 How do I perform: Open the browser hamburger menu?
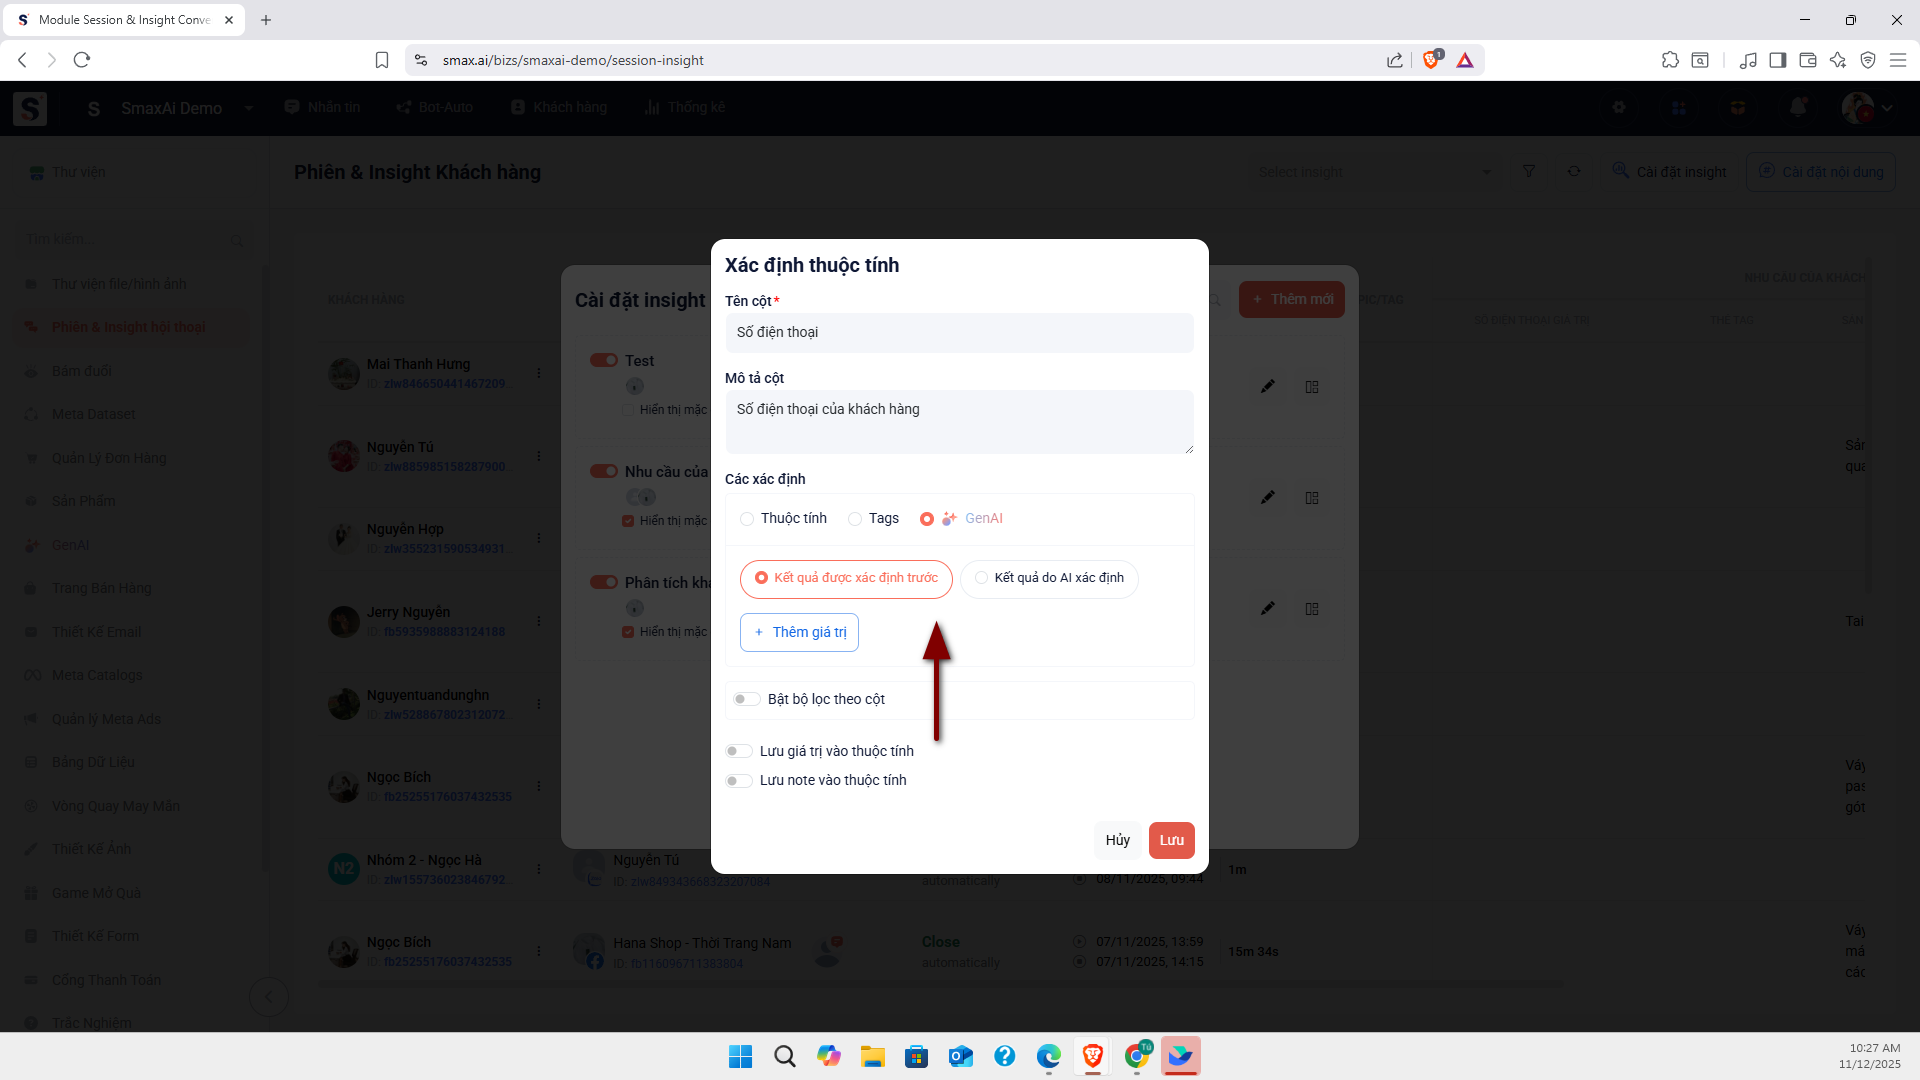pyautogui.click(x=1897, y=60)
